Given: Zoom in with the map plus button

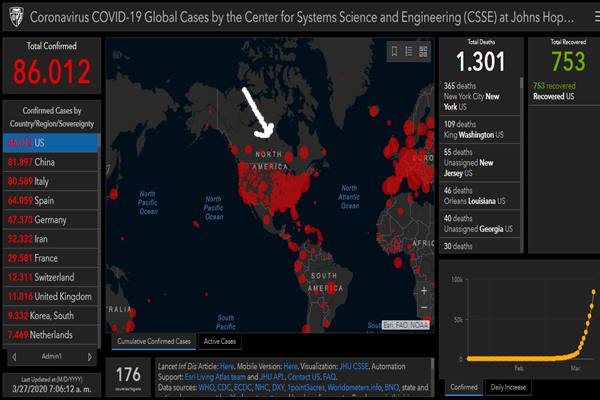Looking at the screenshot, I should [x=424, y=291].
